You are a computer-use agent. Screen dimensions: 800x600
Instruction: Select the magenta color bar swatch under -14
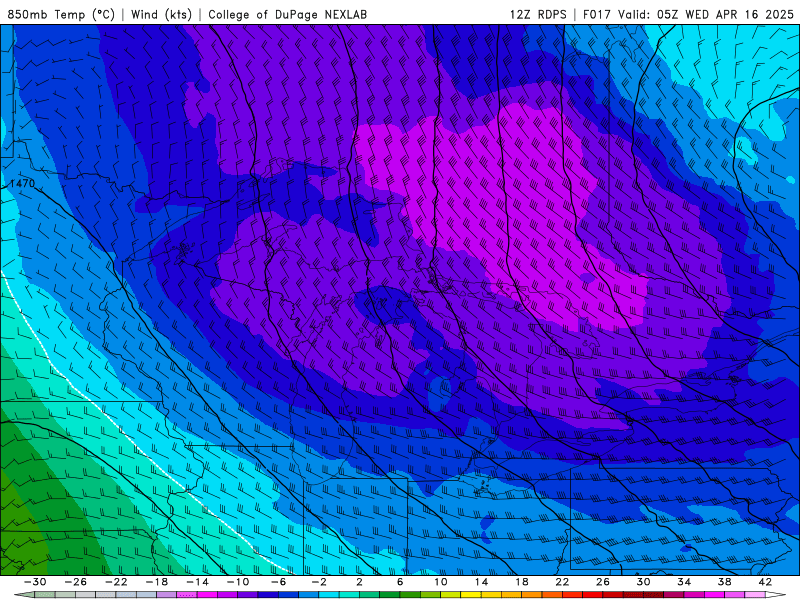click(x=207, y=595)
